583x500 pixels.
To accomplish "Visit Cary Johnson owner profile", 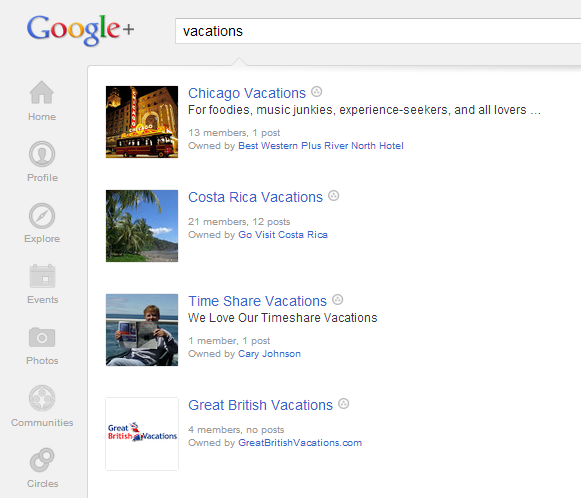I will [x=270, y=354].
